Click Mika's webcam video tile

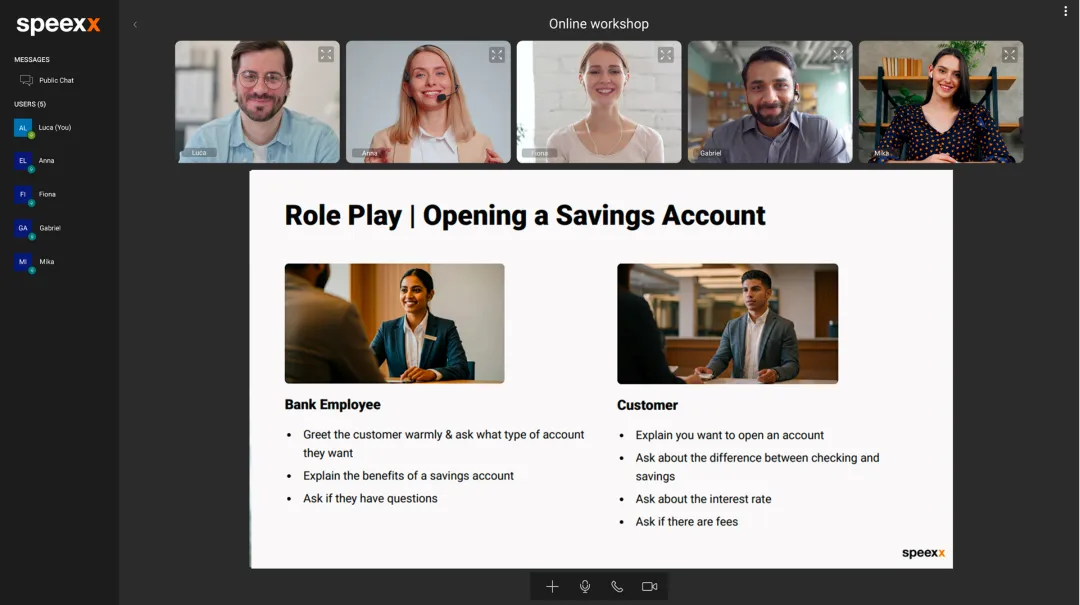(x=941, y=102)
